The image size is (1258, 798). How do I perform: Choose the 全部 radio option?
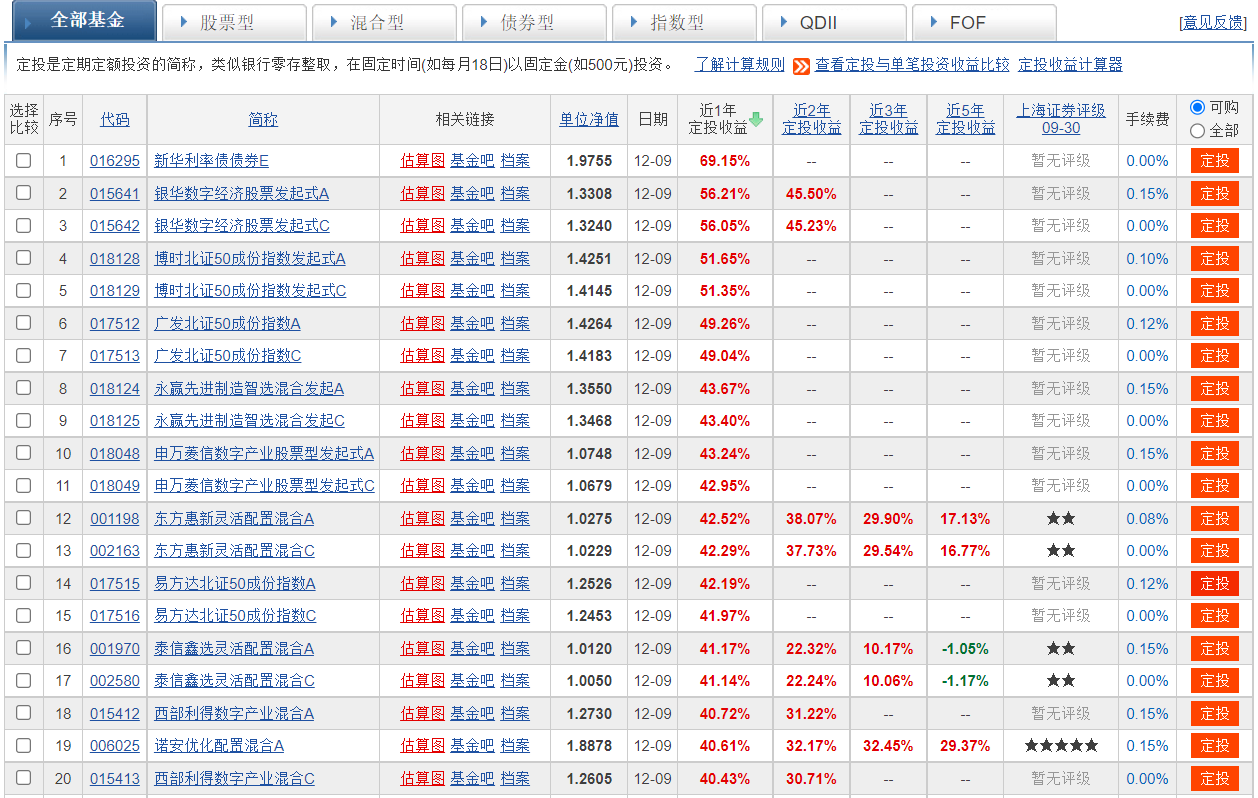[x=1197, y=131]
